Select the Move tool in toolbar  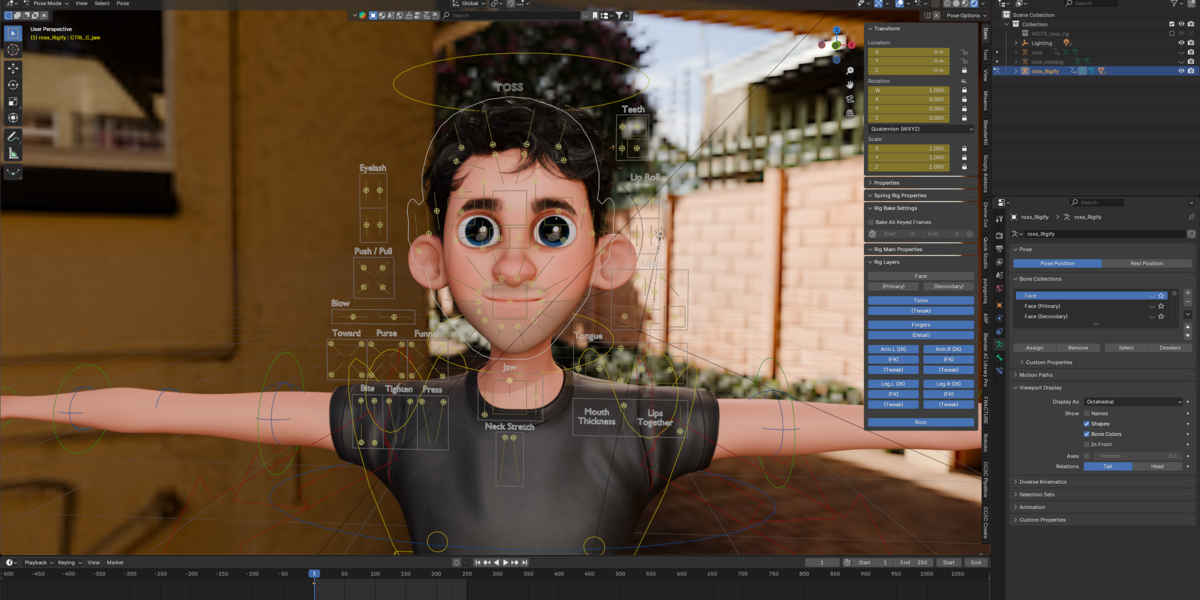pyautogui.click(x=13, y=68)
